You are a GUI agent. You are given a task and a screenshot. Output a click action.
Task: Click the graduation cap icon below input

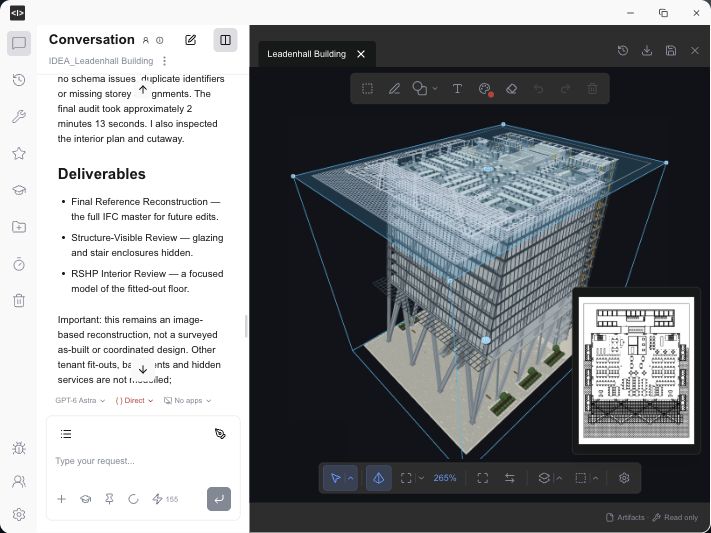point(85,499)
